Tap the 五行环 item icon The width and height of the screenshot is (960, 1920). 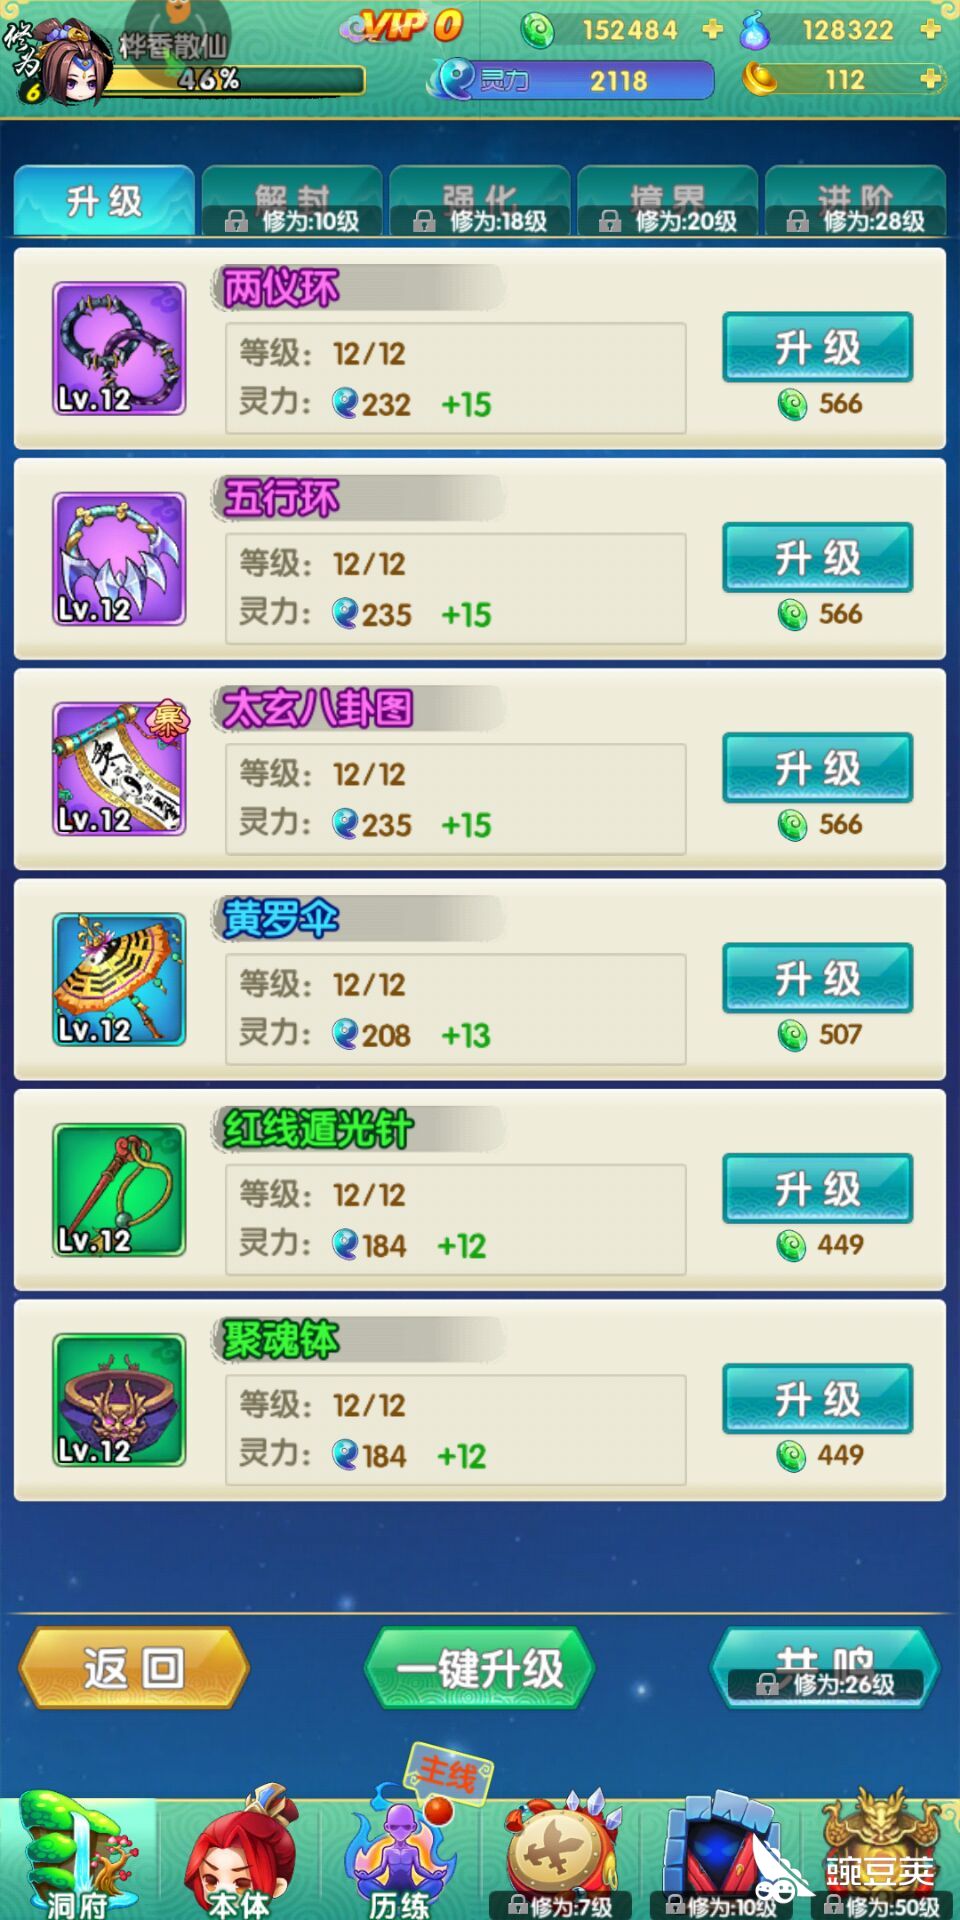119,558
